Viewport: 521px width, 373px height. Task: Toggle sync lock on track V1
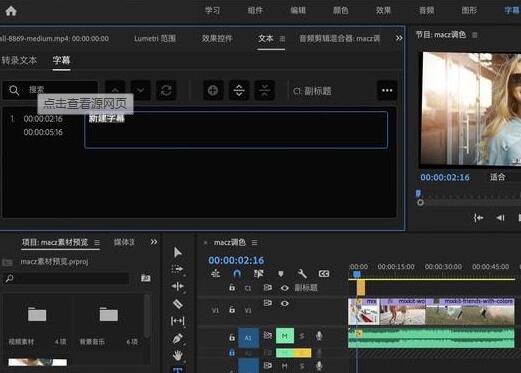pyautogui.click(x=268, y=303)
